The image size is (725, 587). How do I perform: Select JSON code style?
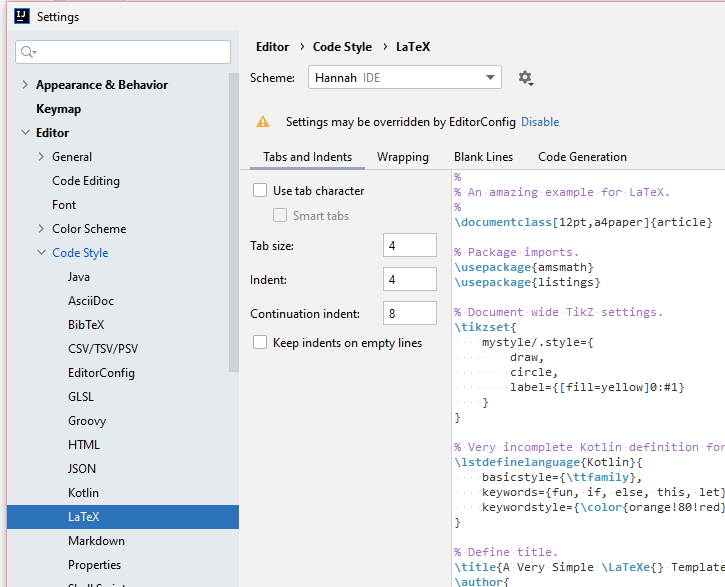(82, 469)
